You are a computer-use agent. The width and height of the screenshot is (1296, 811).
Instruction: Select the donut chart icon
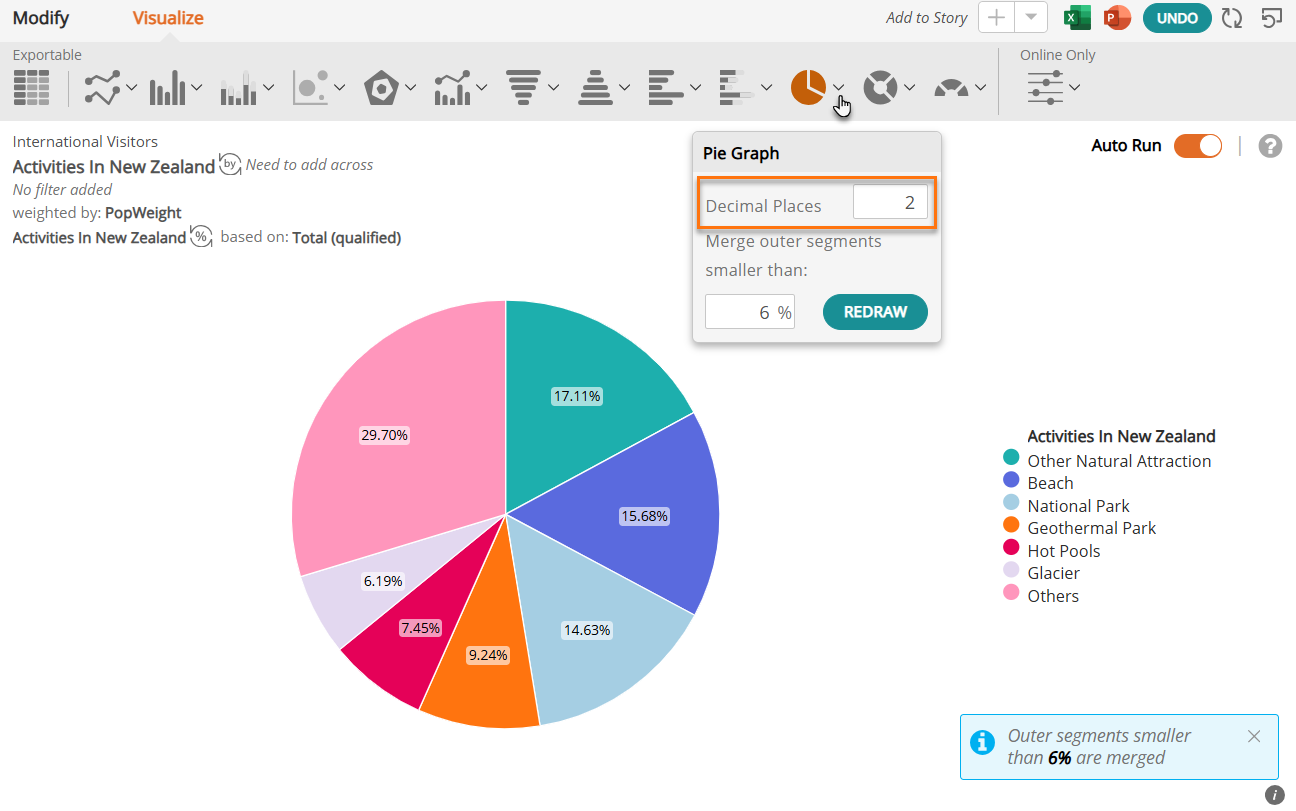(880, 88)
